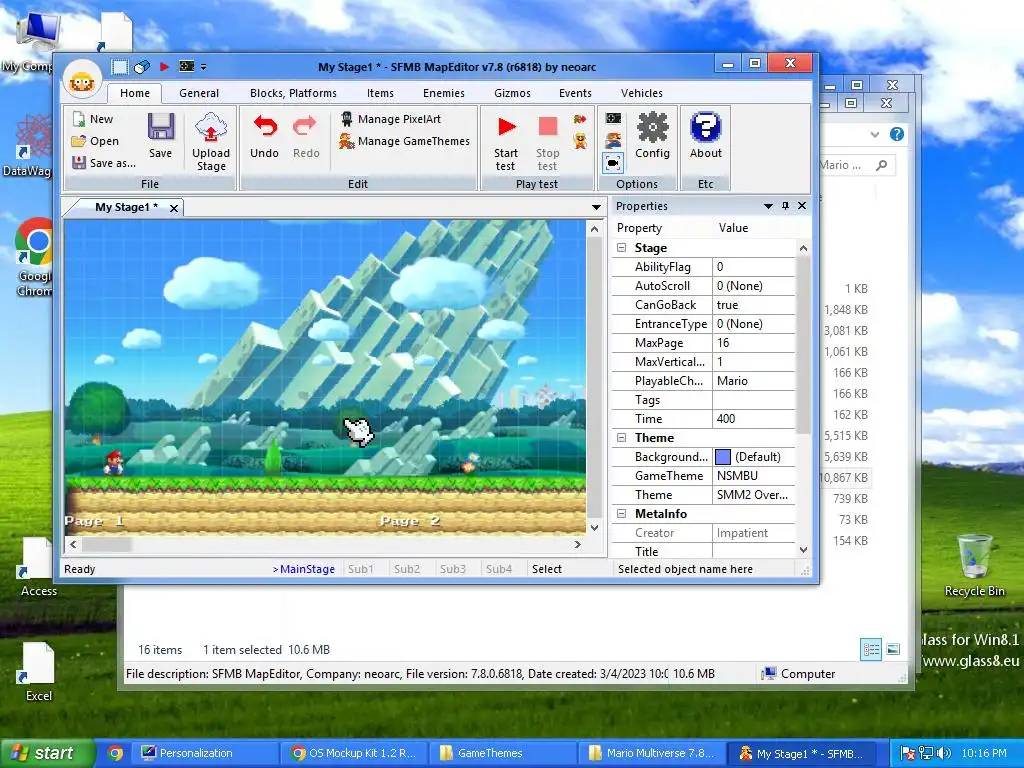Open the Windows start button
Screen dimensions: 1024x768
(46, 753)
